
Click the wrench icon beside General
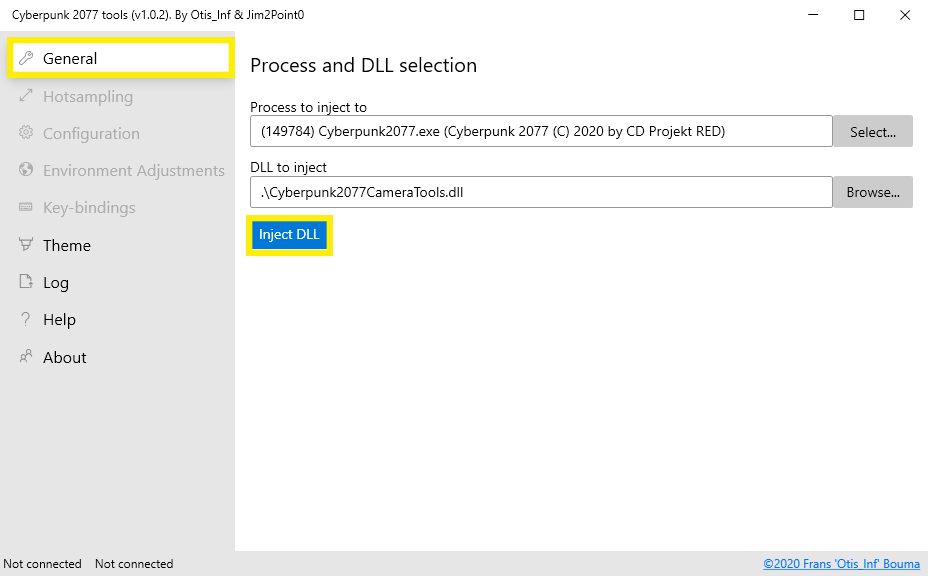click(26, 59)
